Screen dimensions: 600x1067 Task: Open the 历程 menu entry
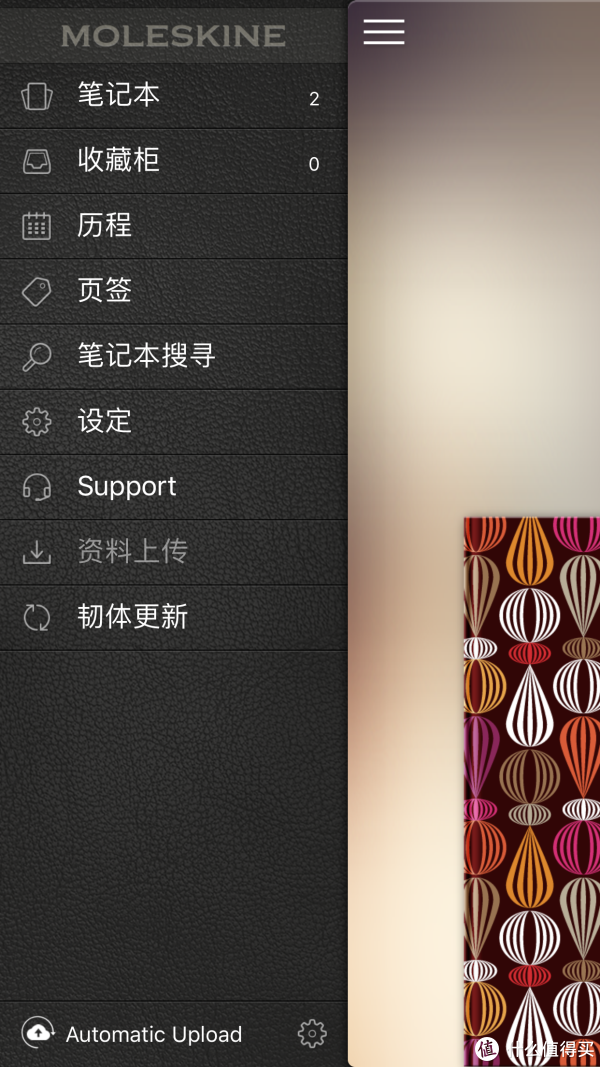[173, 226]
